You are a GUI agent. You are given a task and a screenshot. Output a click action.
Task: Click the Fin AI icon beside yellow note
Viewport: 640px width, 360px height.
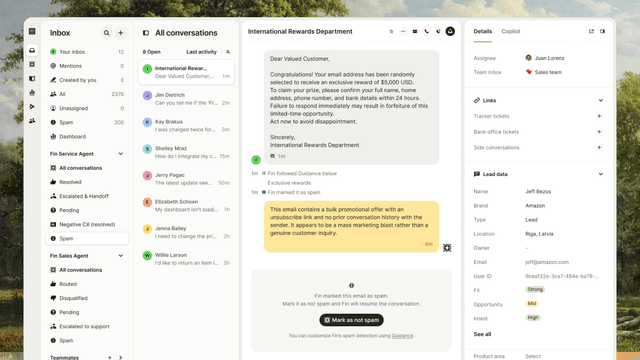[447, 248]
